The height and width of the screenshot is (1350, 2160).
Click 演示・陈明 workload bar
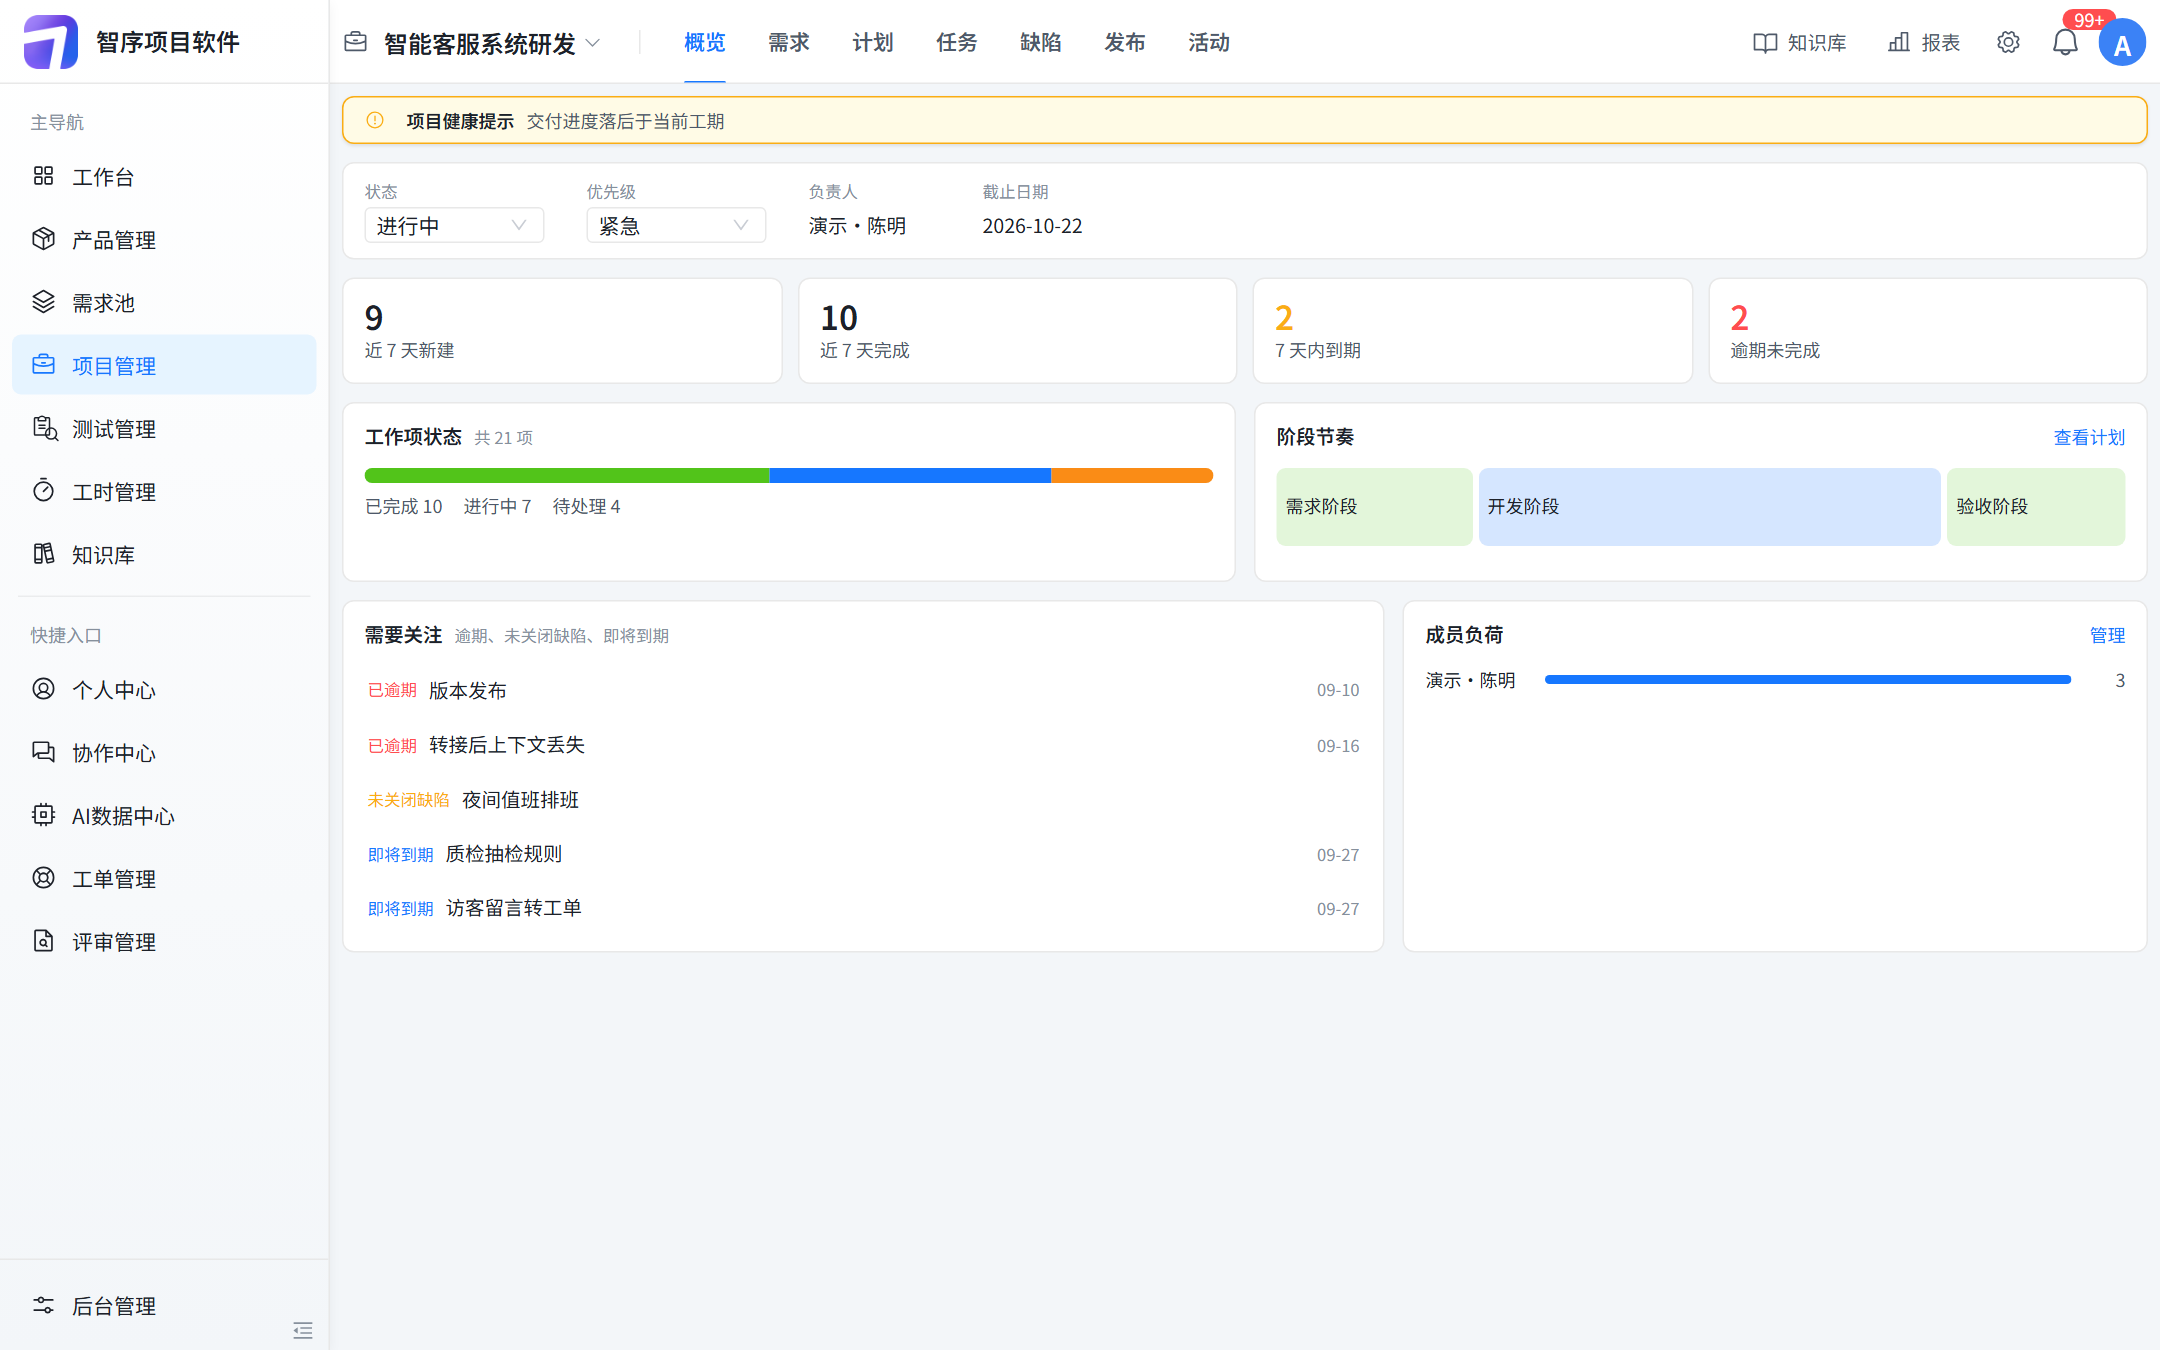1808,680
